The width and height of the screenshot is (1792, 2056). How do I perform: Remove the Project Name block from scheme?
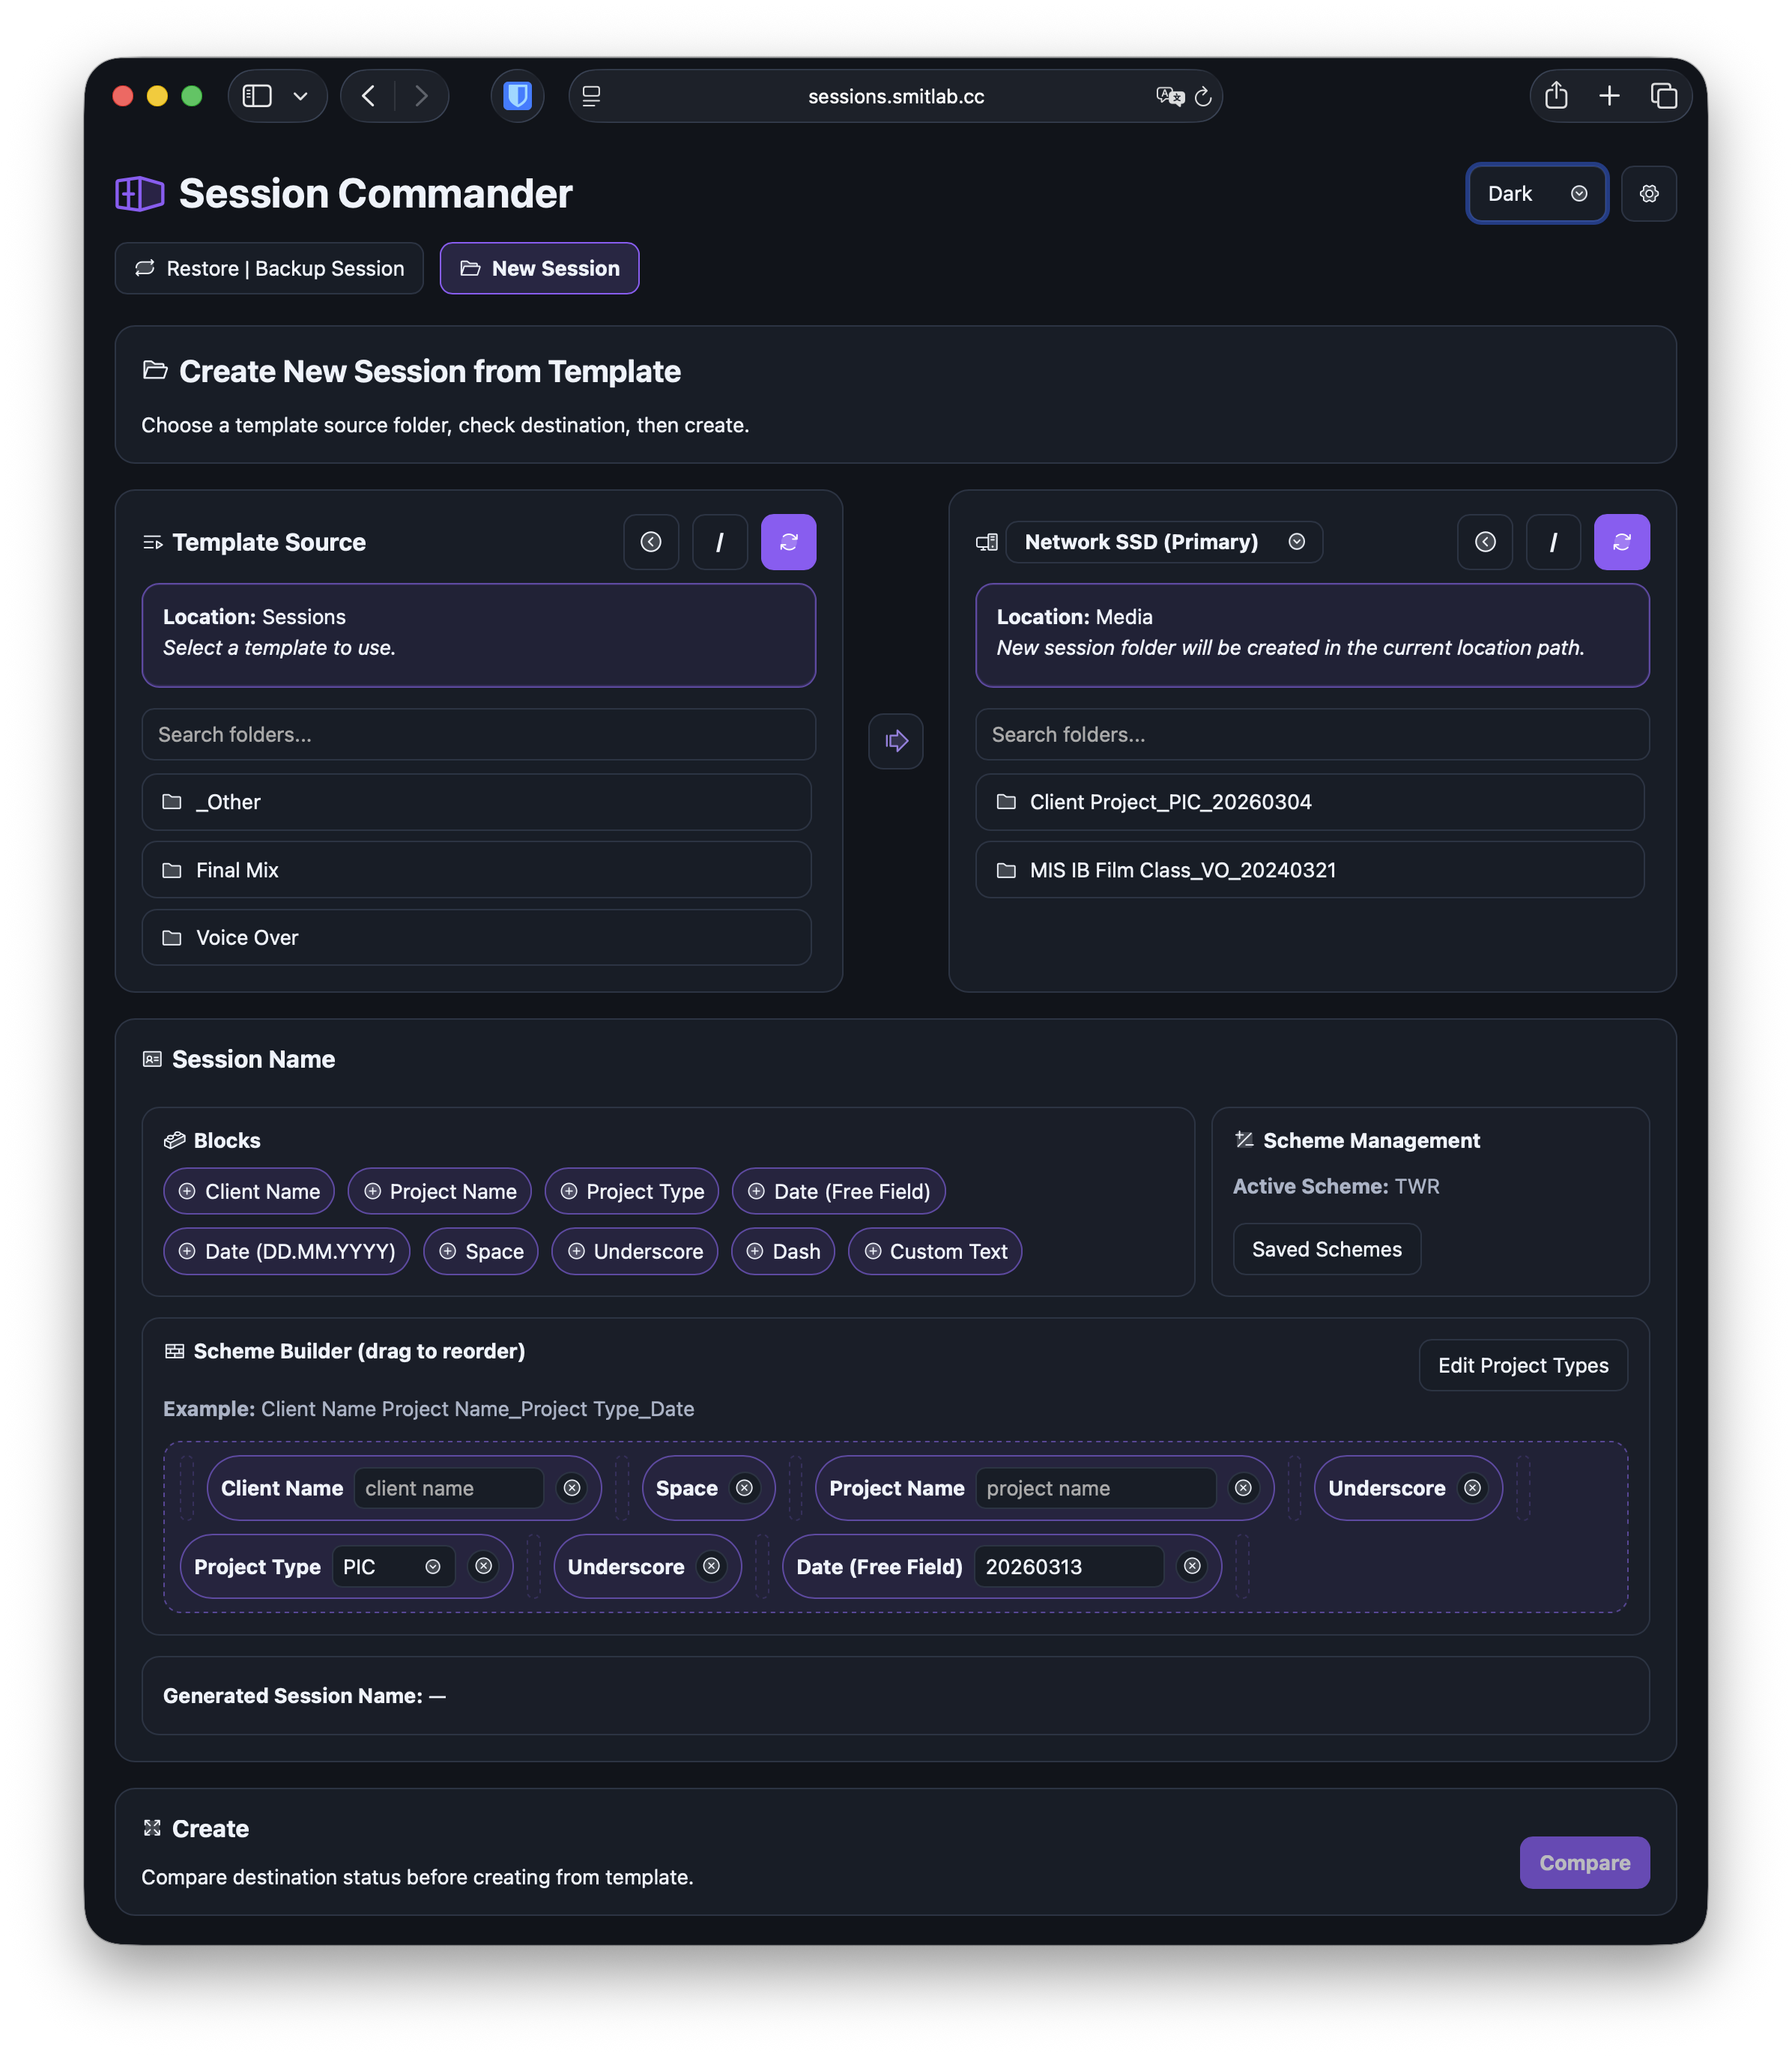coord(1243,1488)
